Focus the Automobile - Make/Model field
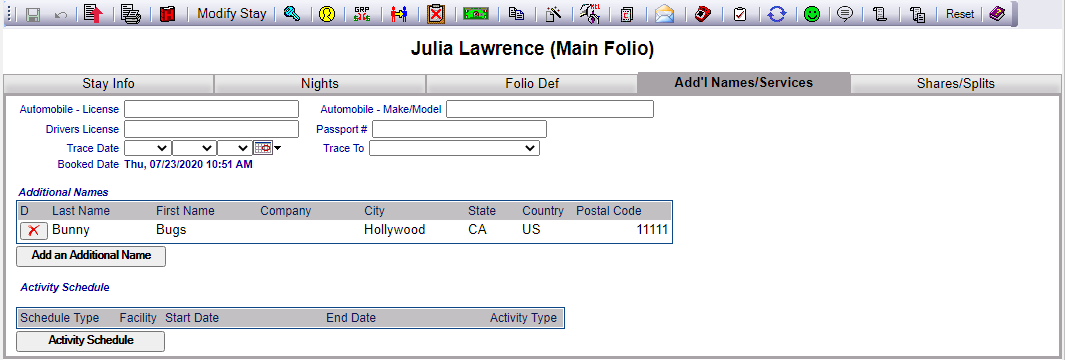Screen dimensions: 1065x360 click(550, 109)
